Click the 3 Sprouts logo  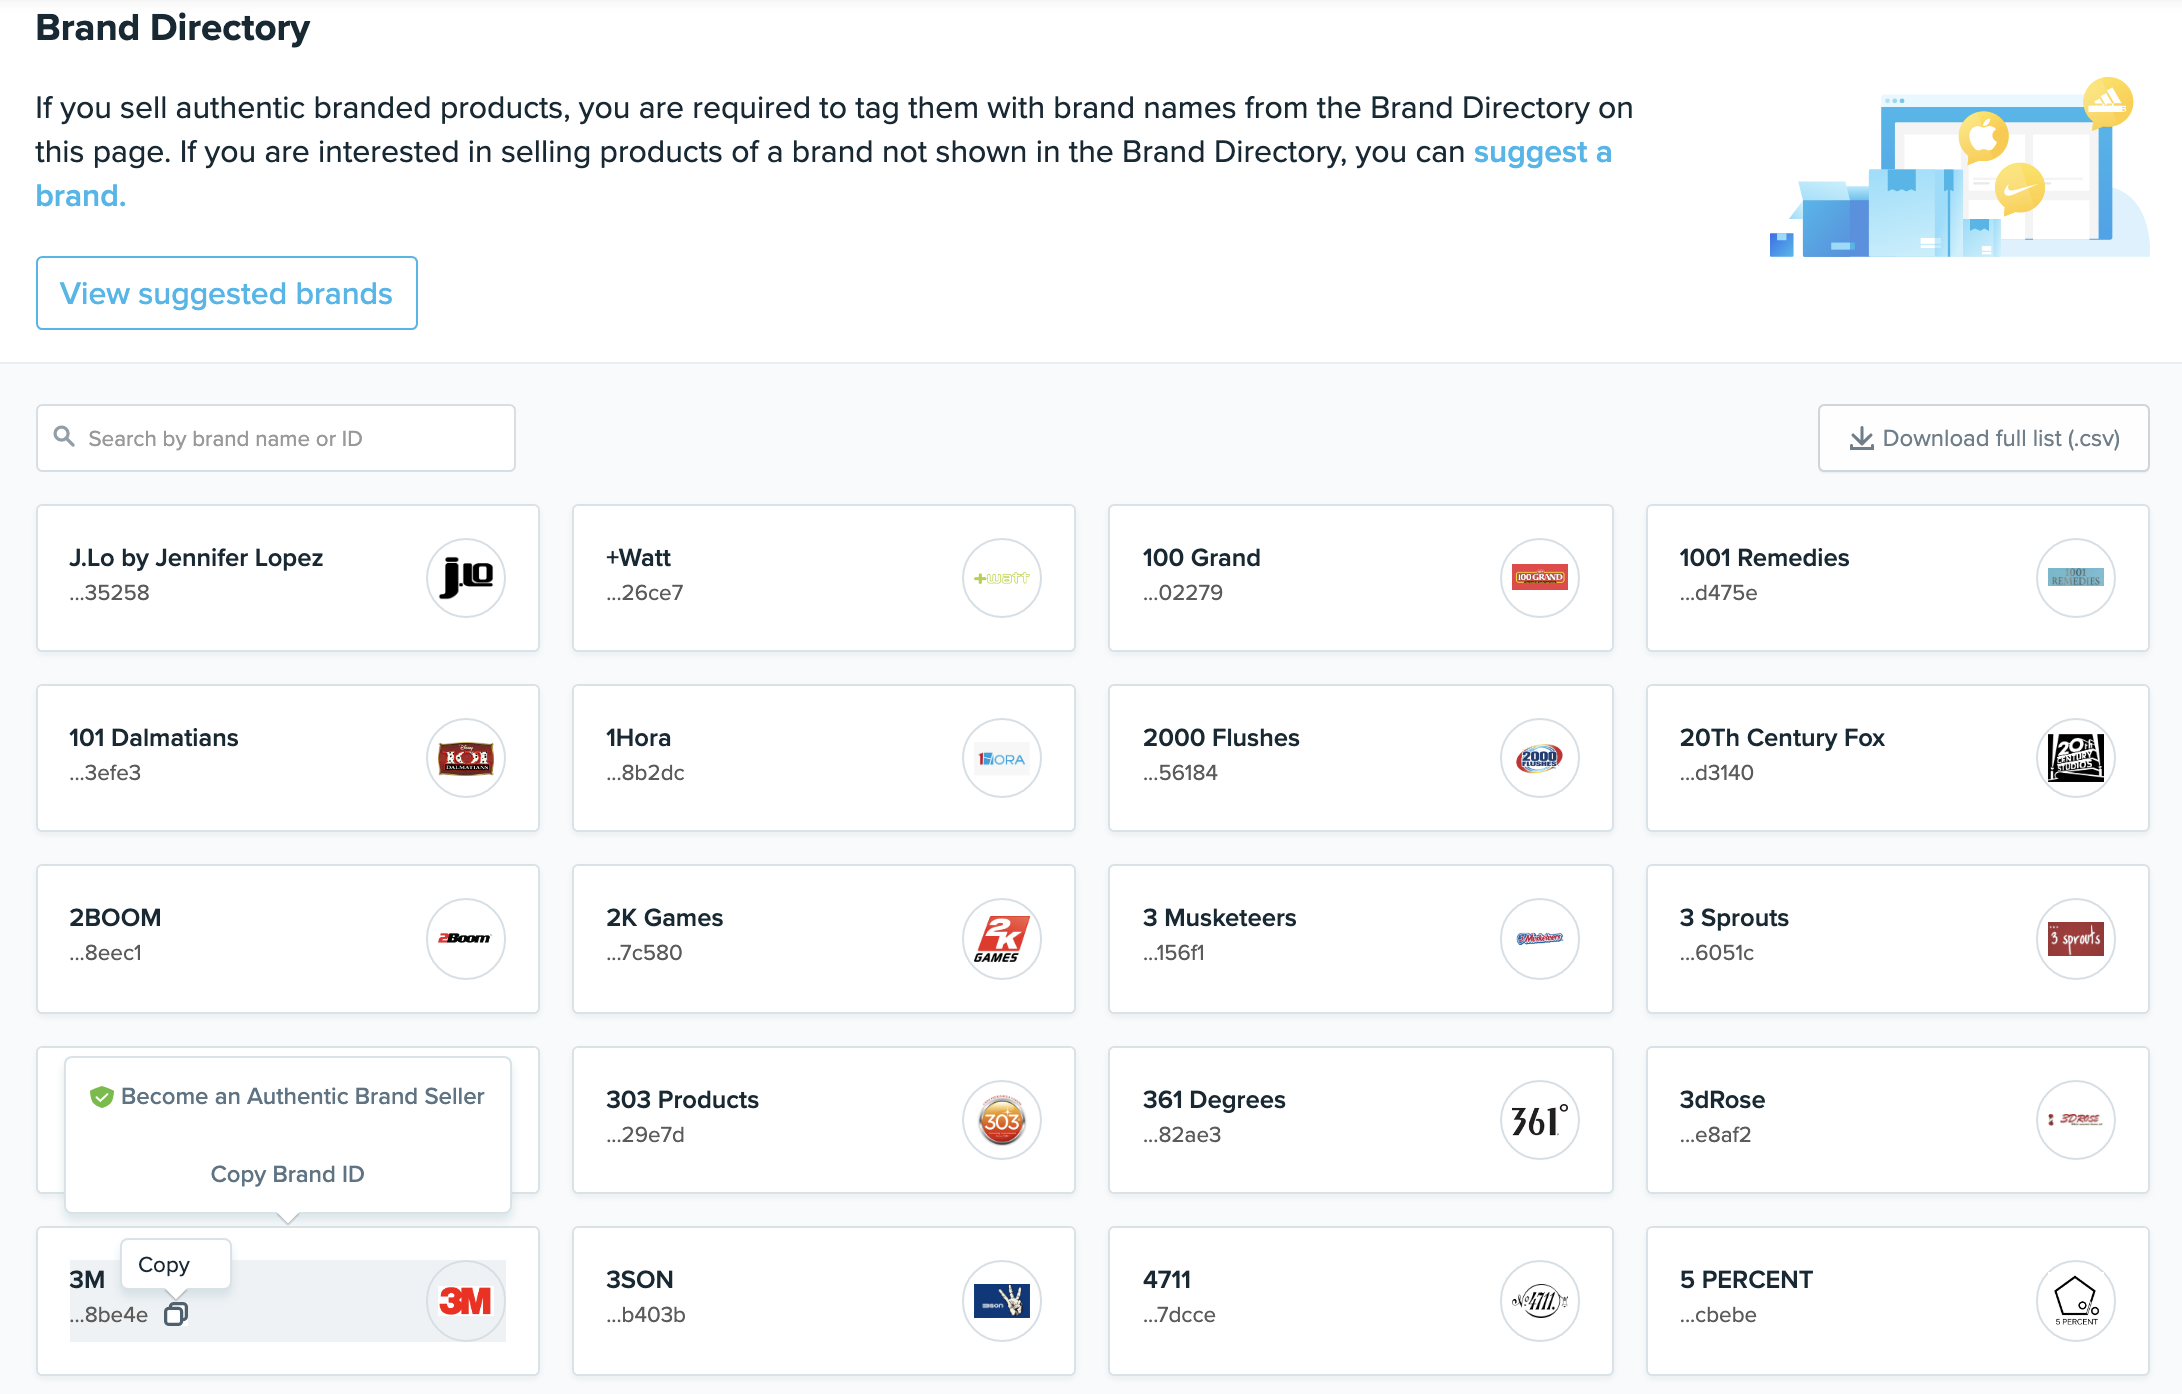[2075, 938]
